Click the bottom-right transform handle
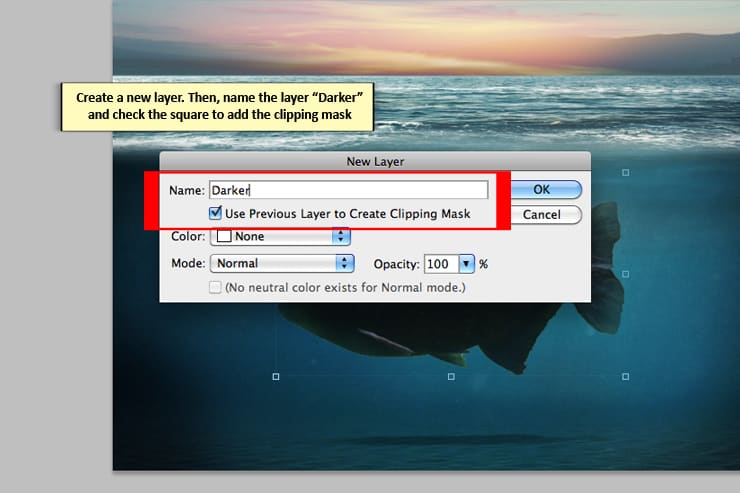 point(626,376)
